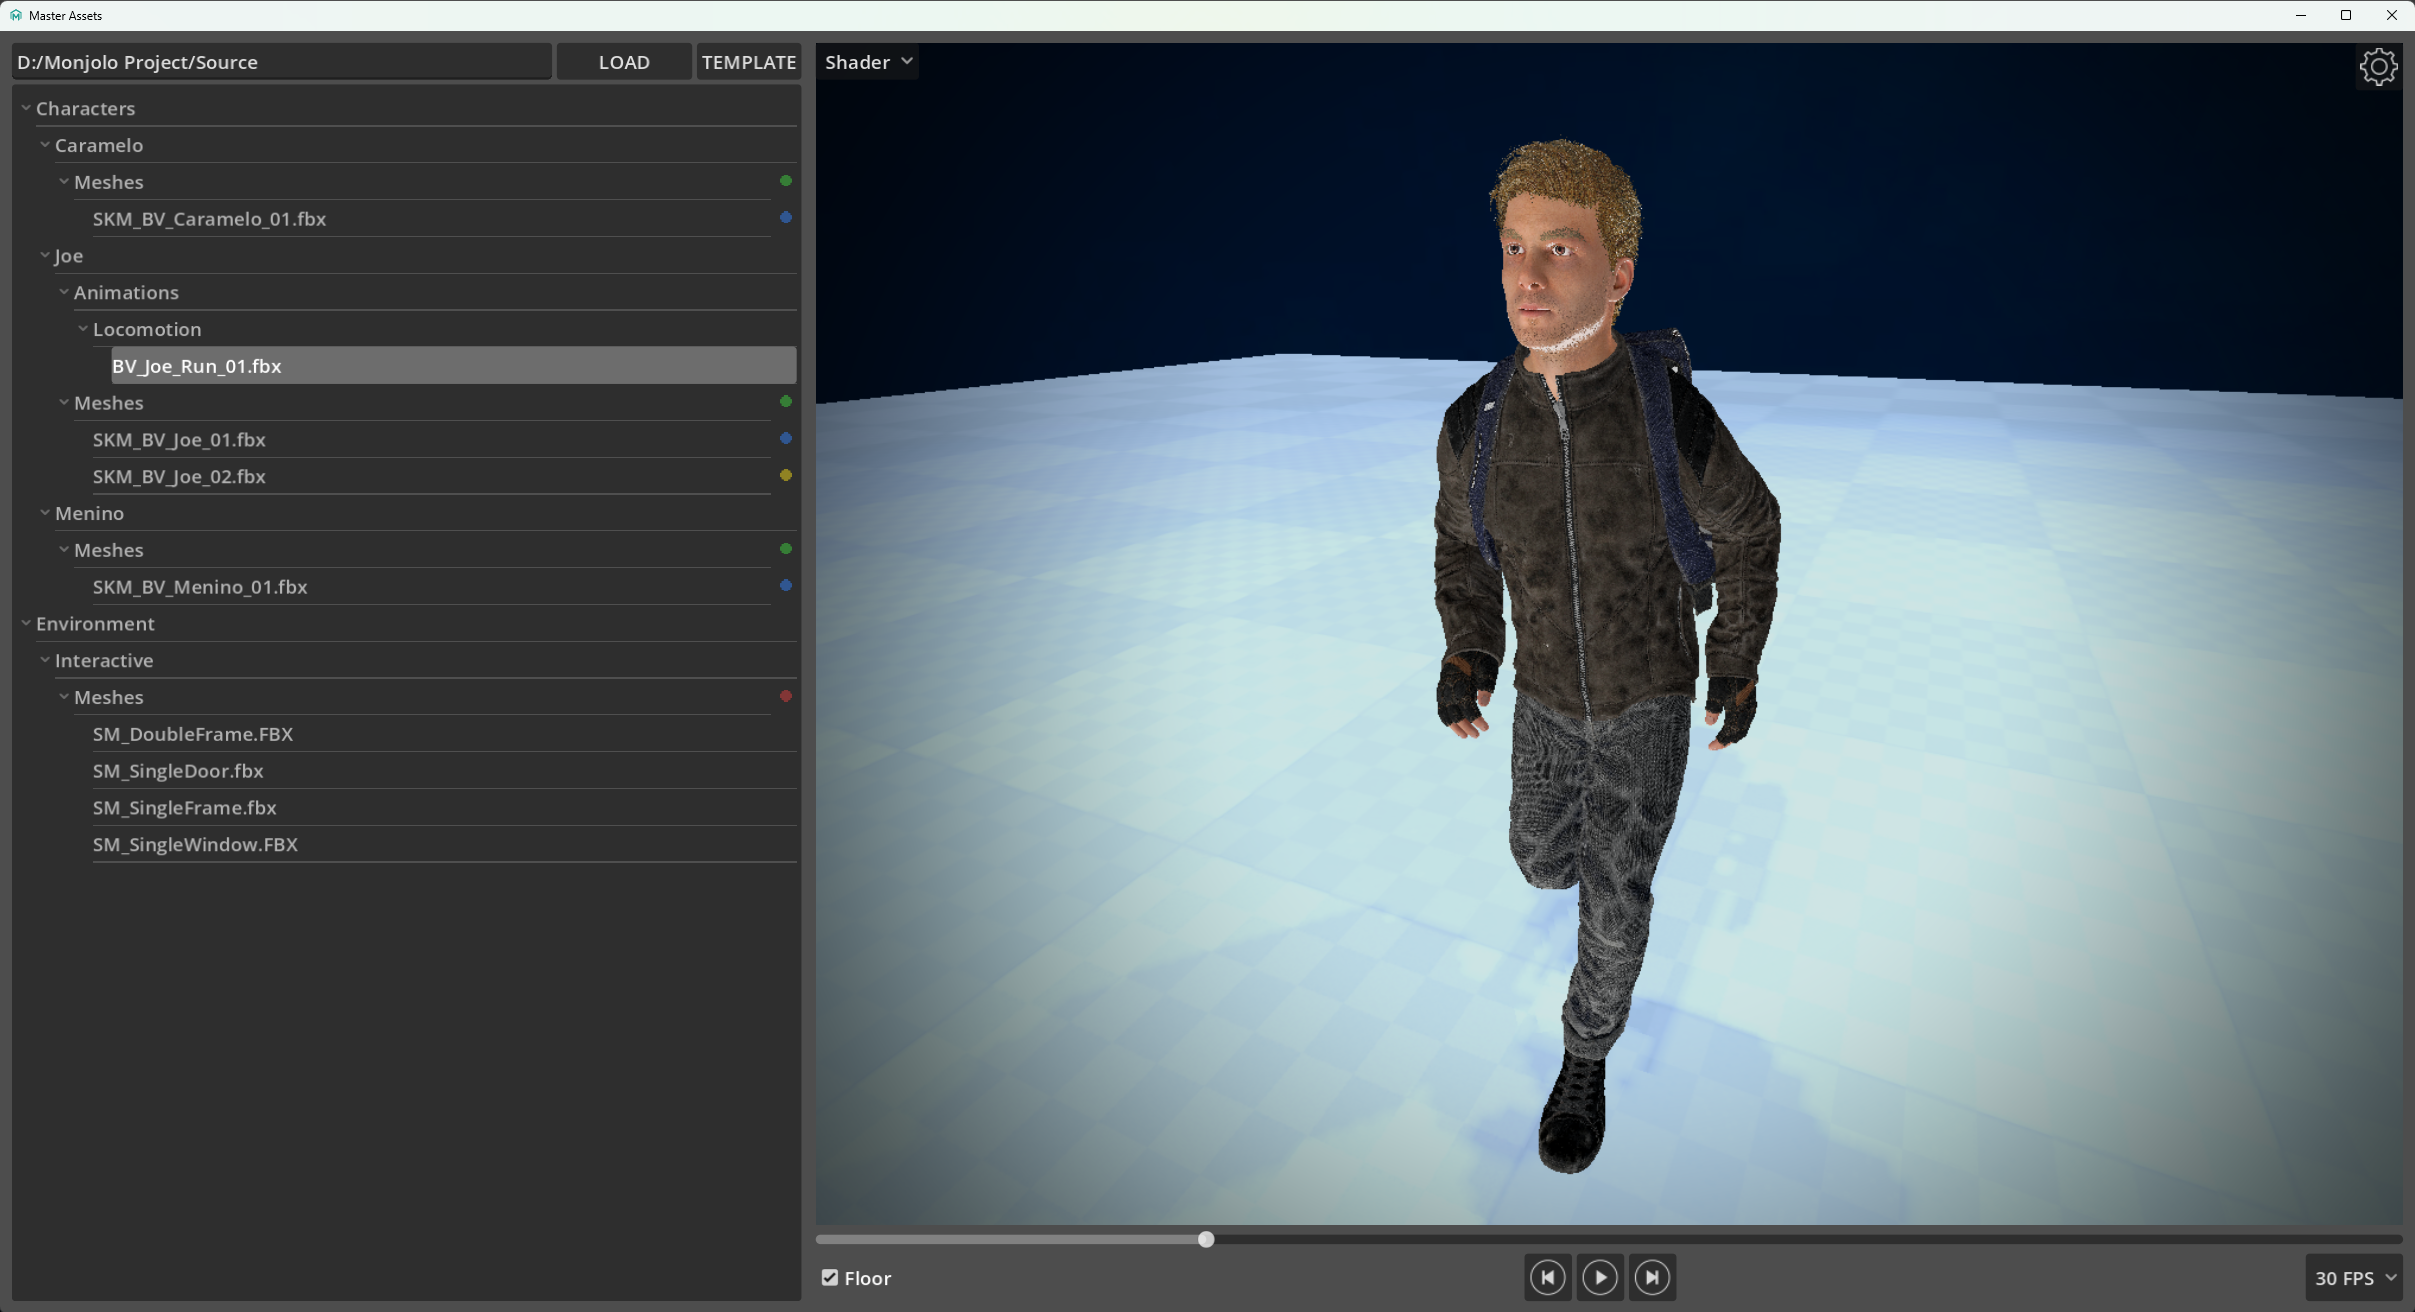
Task: Click green status dot on Joe Meshes
Action: (786, 402)
